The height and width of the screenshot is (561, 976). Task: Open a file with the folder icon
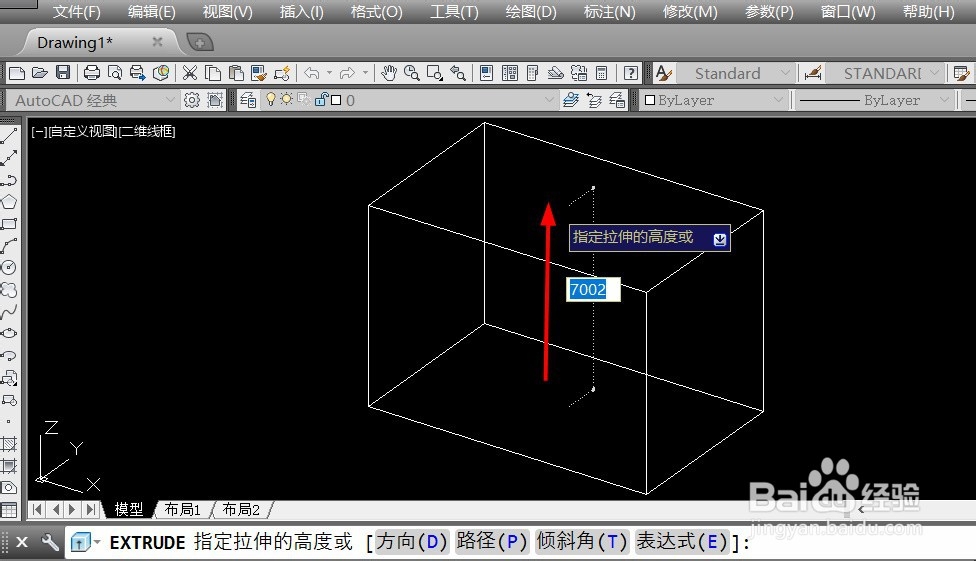tap(40, 73)
